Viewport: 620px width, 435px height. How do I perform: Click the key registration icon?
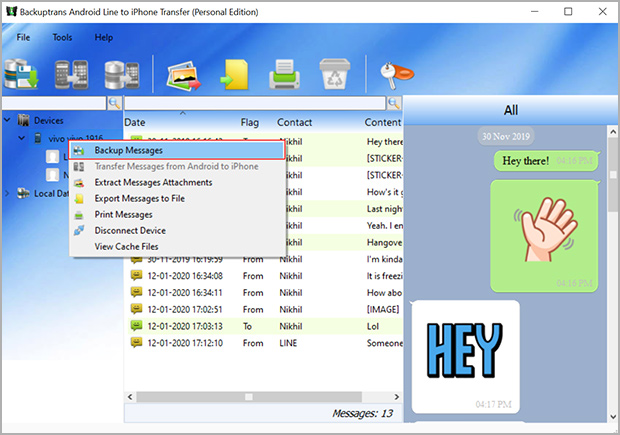(386, 73)
